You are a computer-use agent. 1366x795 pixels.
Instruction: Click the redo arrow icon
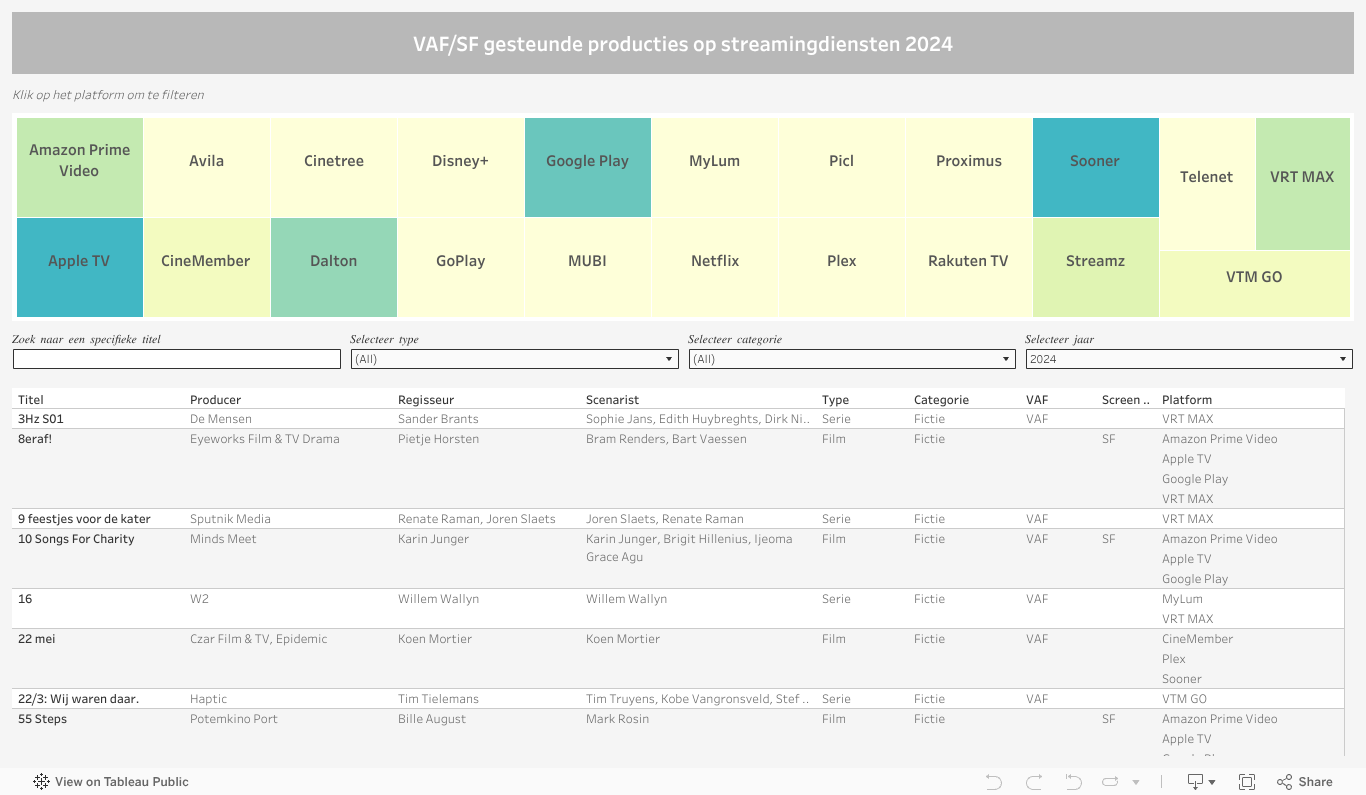point(1034,782)
